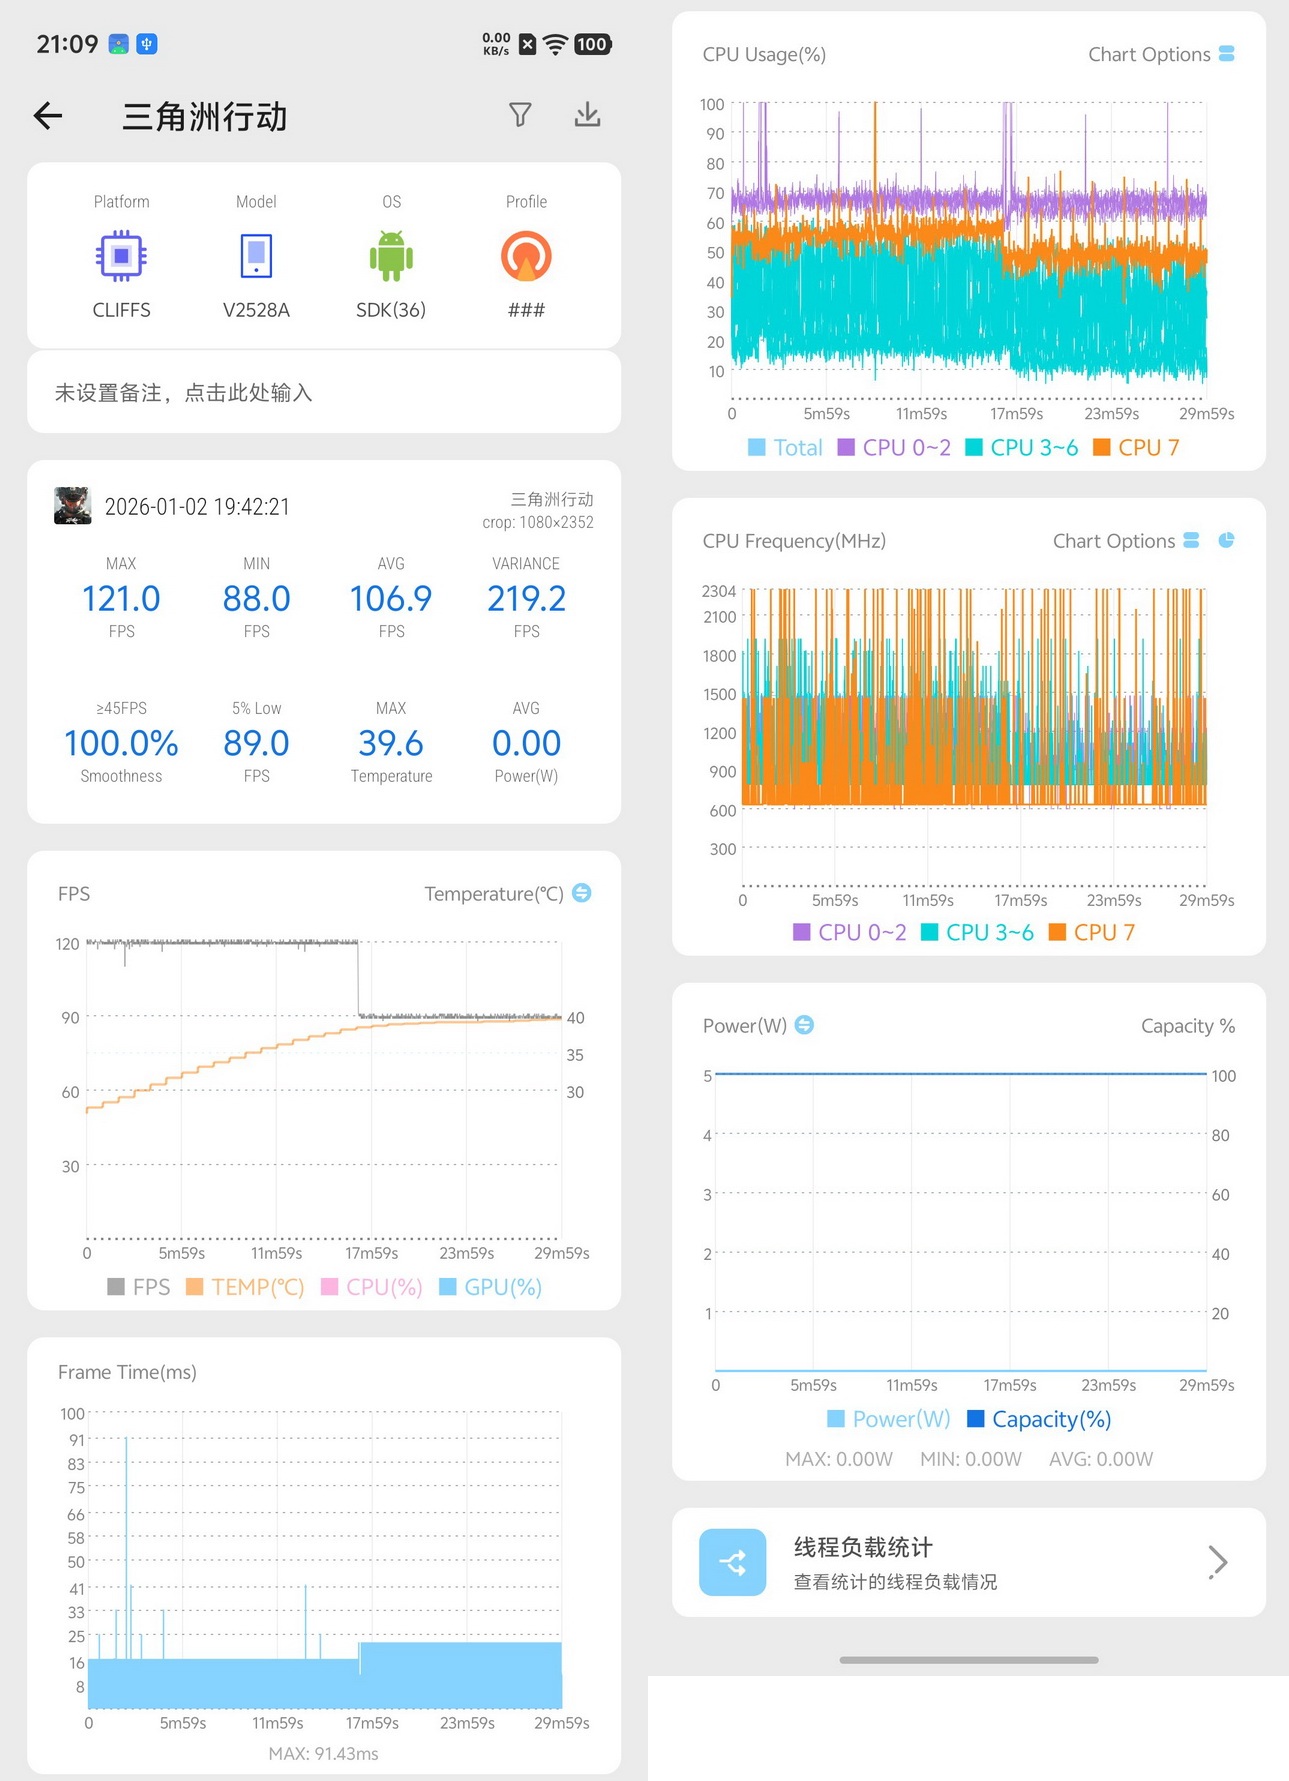Expand thread load statistics chevron
Image resolution: width=1289 pixels, height=1781 pixels.
coord(1217,1562)
